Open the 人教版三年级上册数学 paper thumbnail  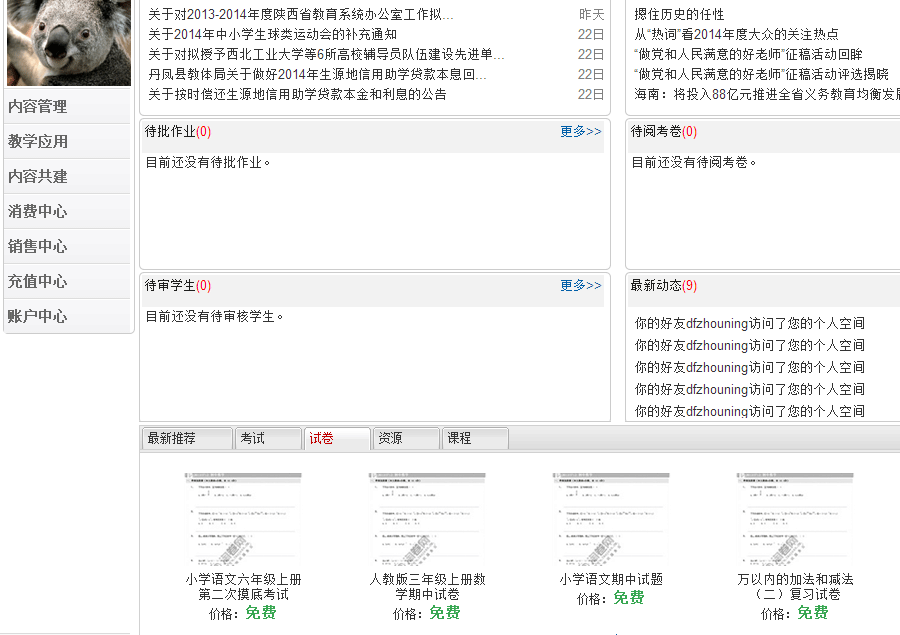click(x=427, y=520)
